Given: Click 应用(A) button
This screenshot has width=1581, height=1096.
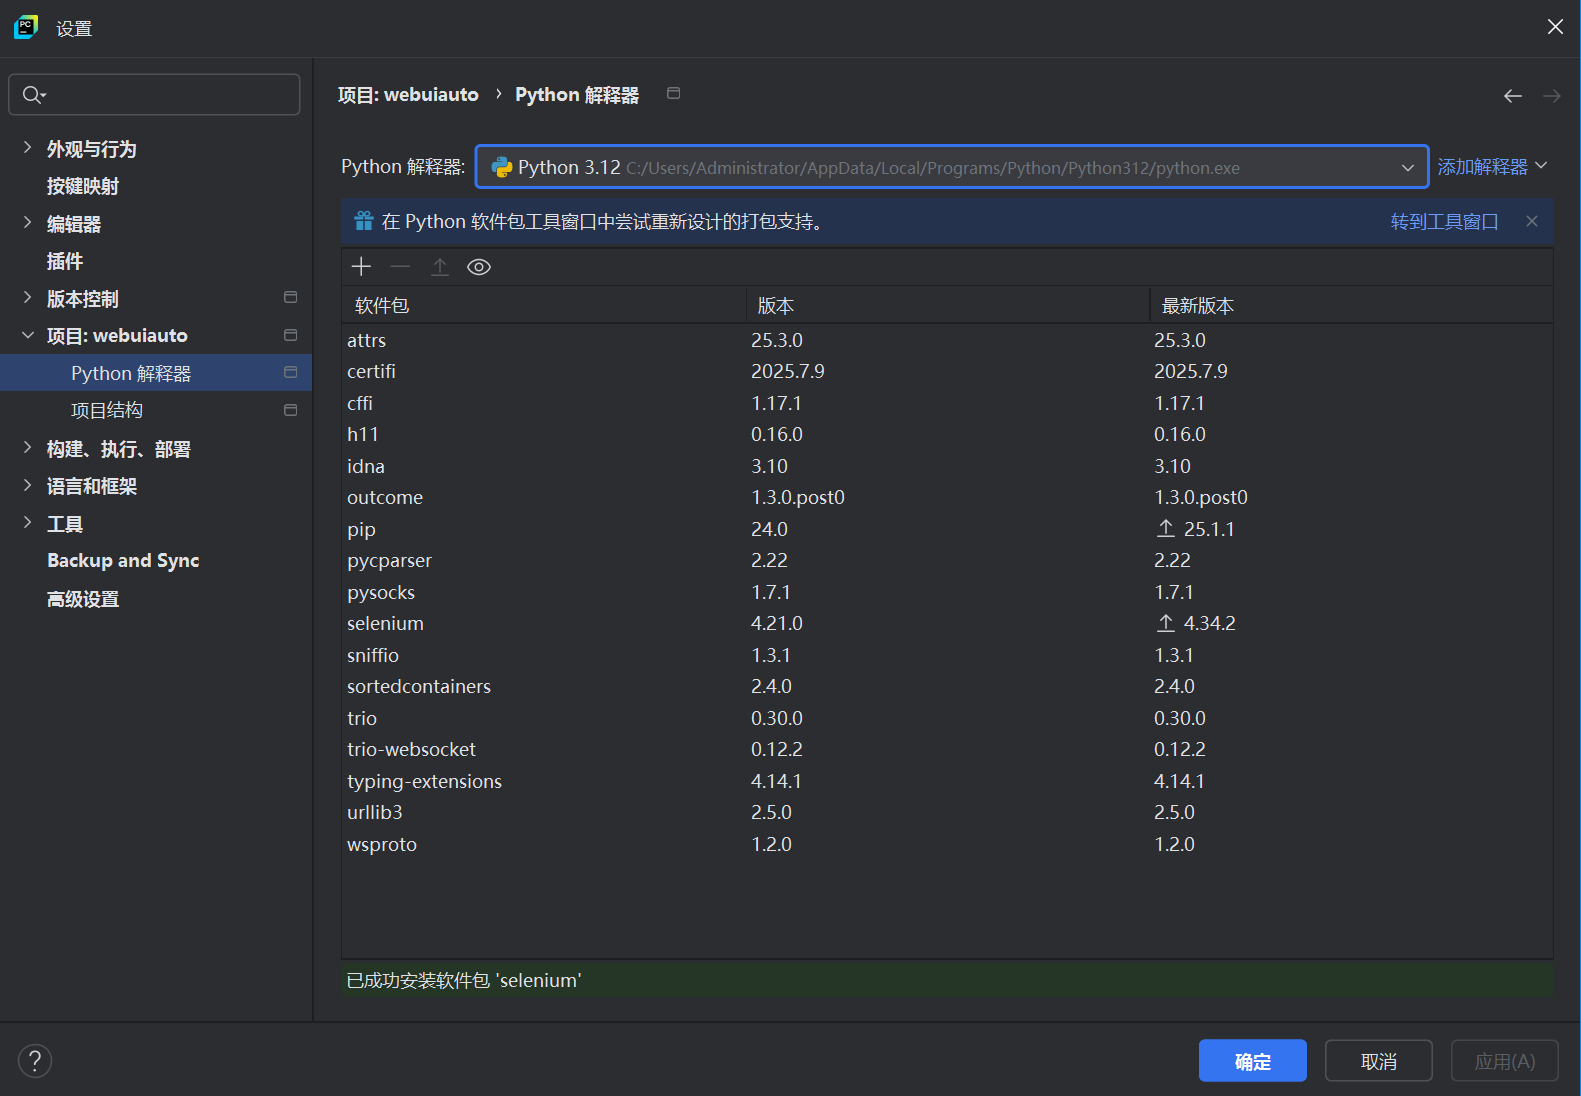Looking at the screenshot, I should point(1504,1061).
